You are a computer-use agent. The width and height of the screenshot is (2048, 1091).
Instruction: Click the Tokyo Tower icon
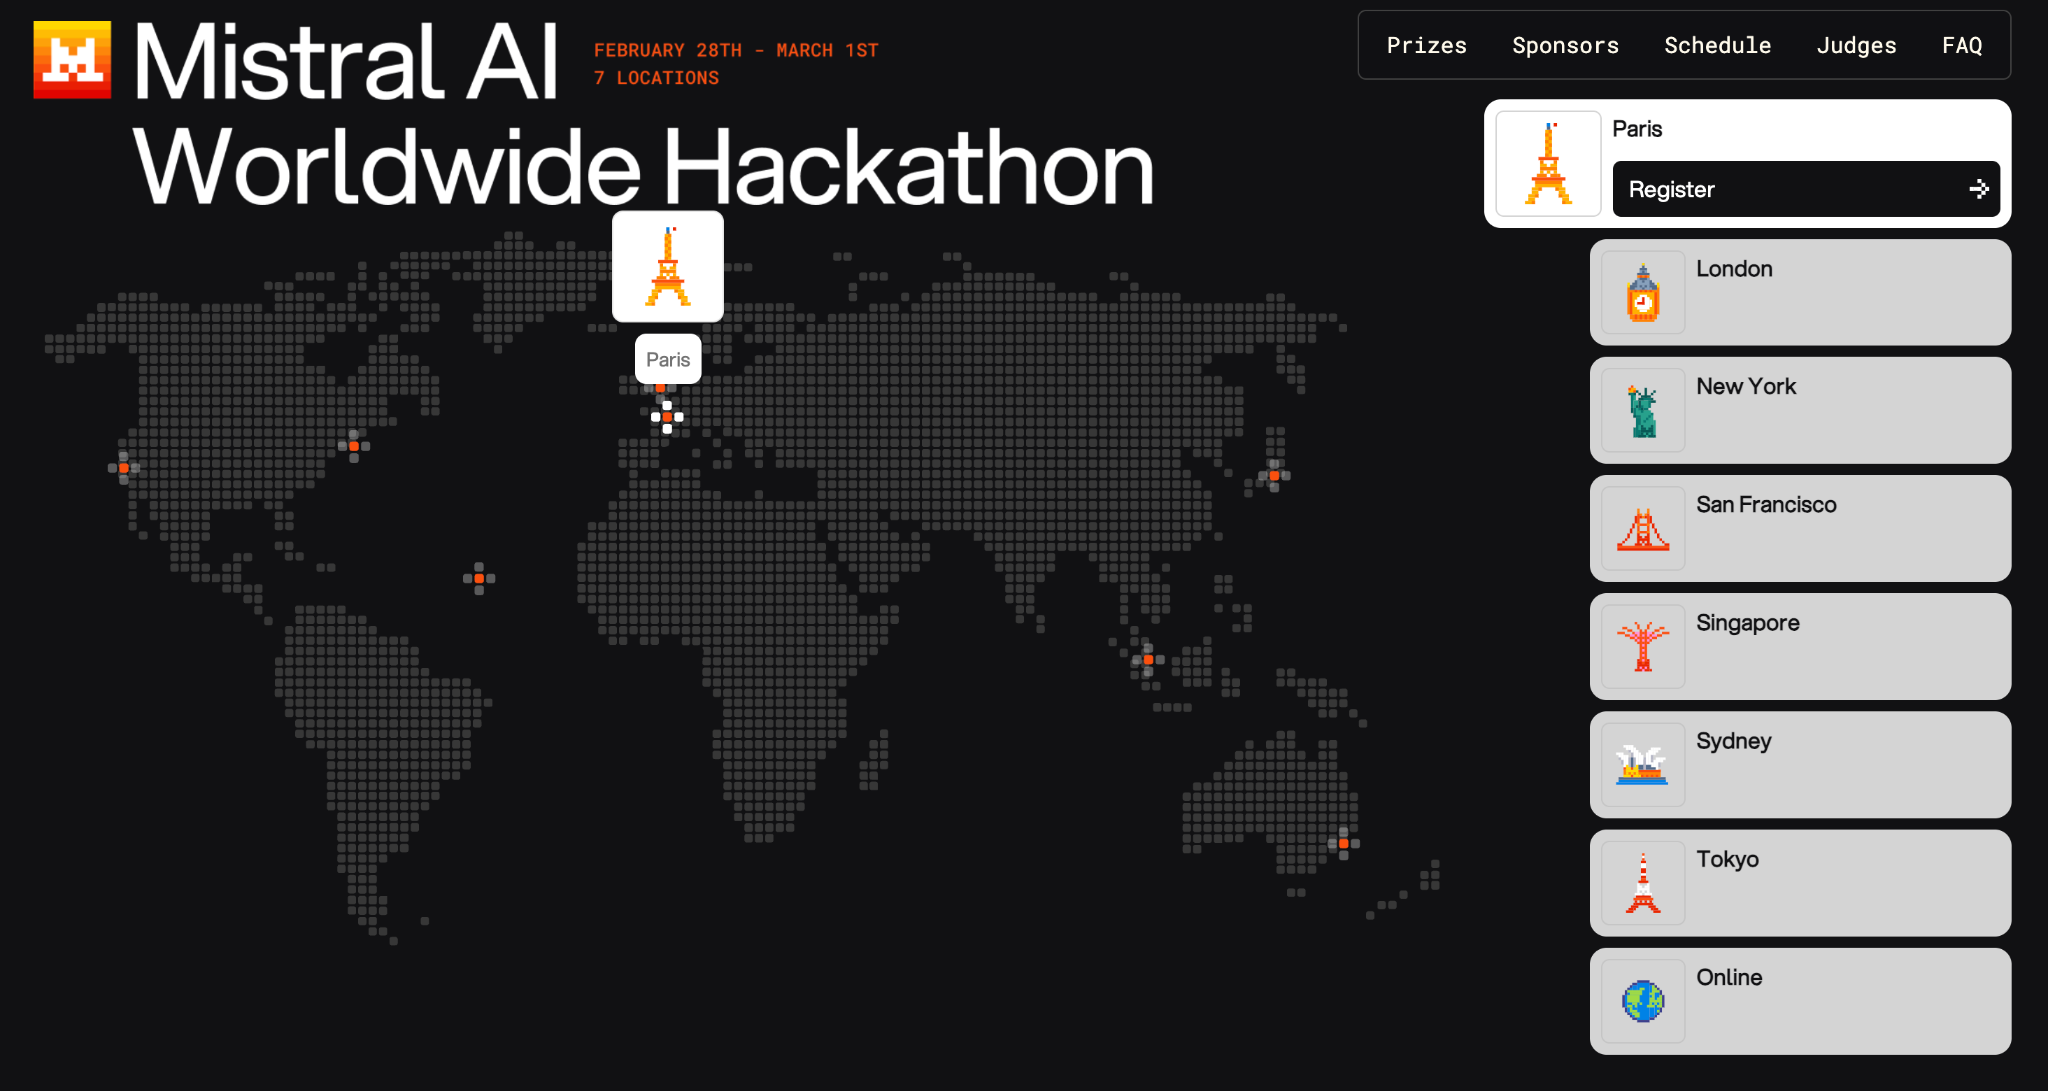coord(1642,883)
